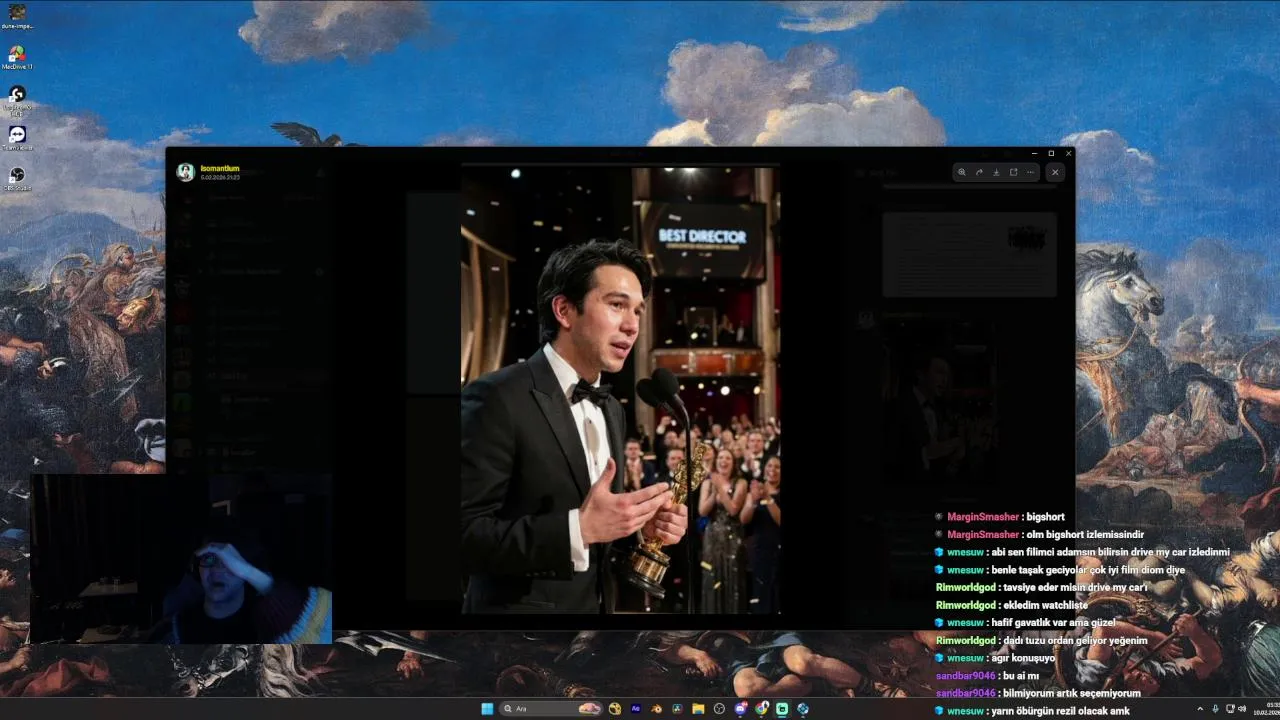Open Discord from the taskbar
This screenshot has height=720, width=1280.
coord(741,709)
